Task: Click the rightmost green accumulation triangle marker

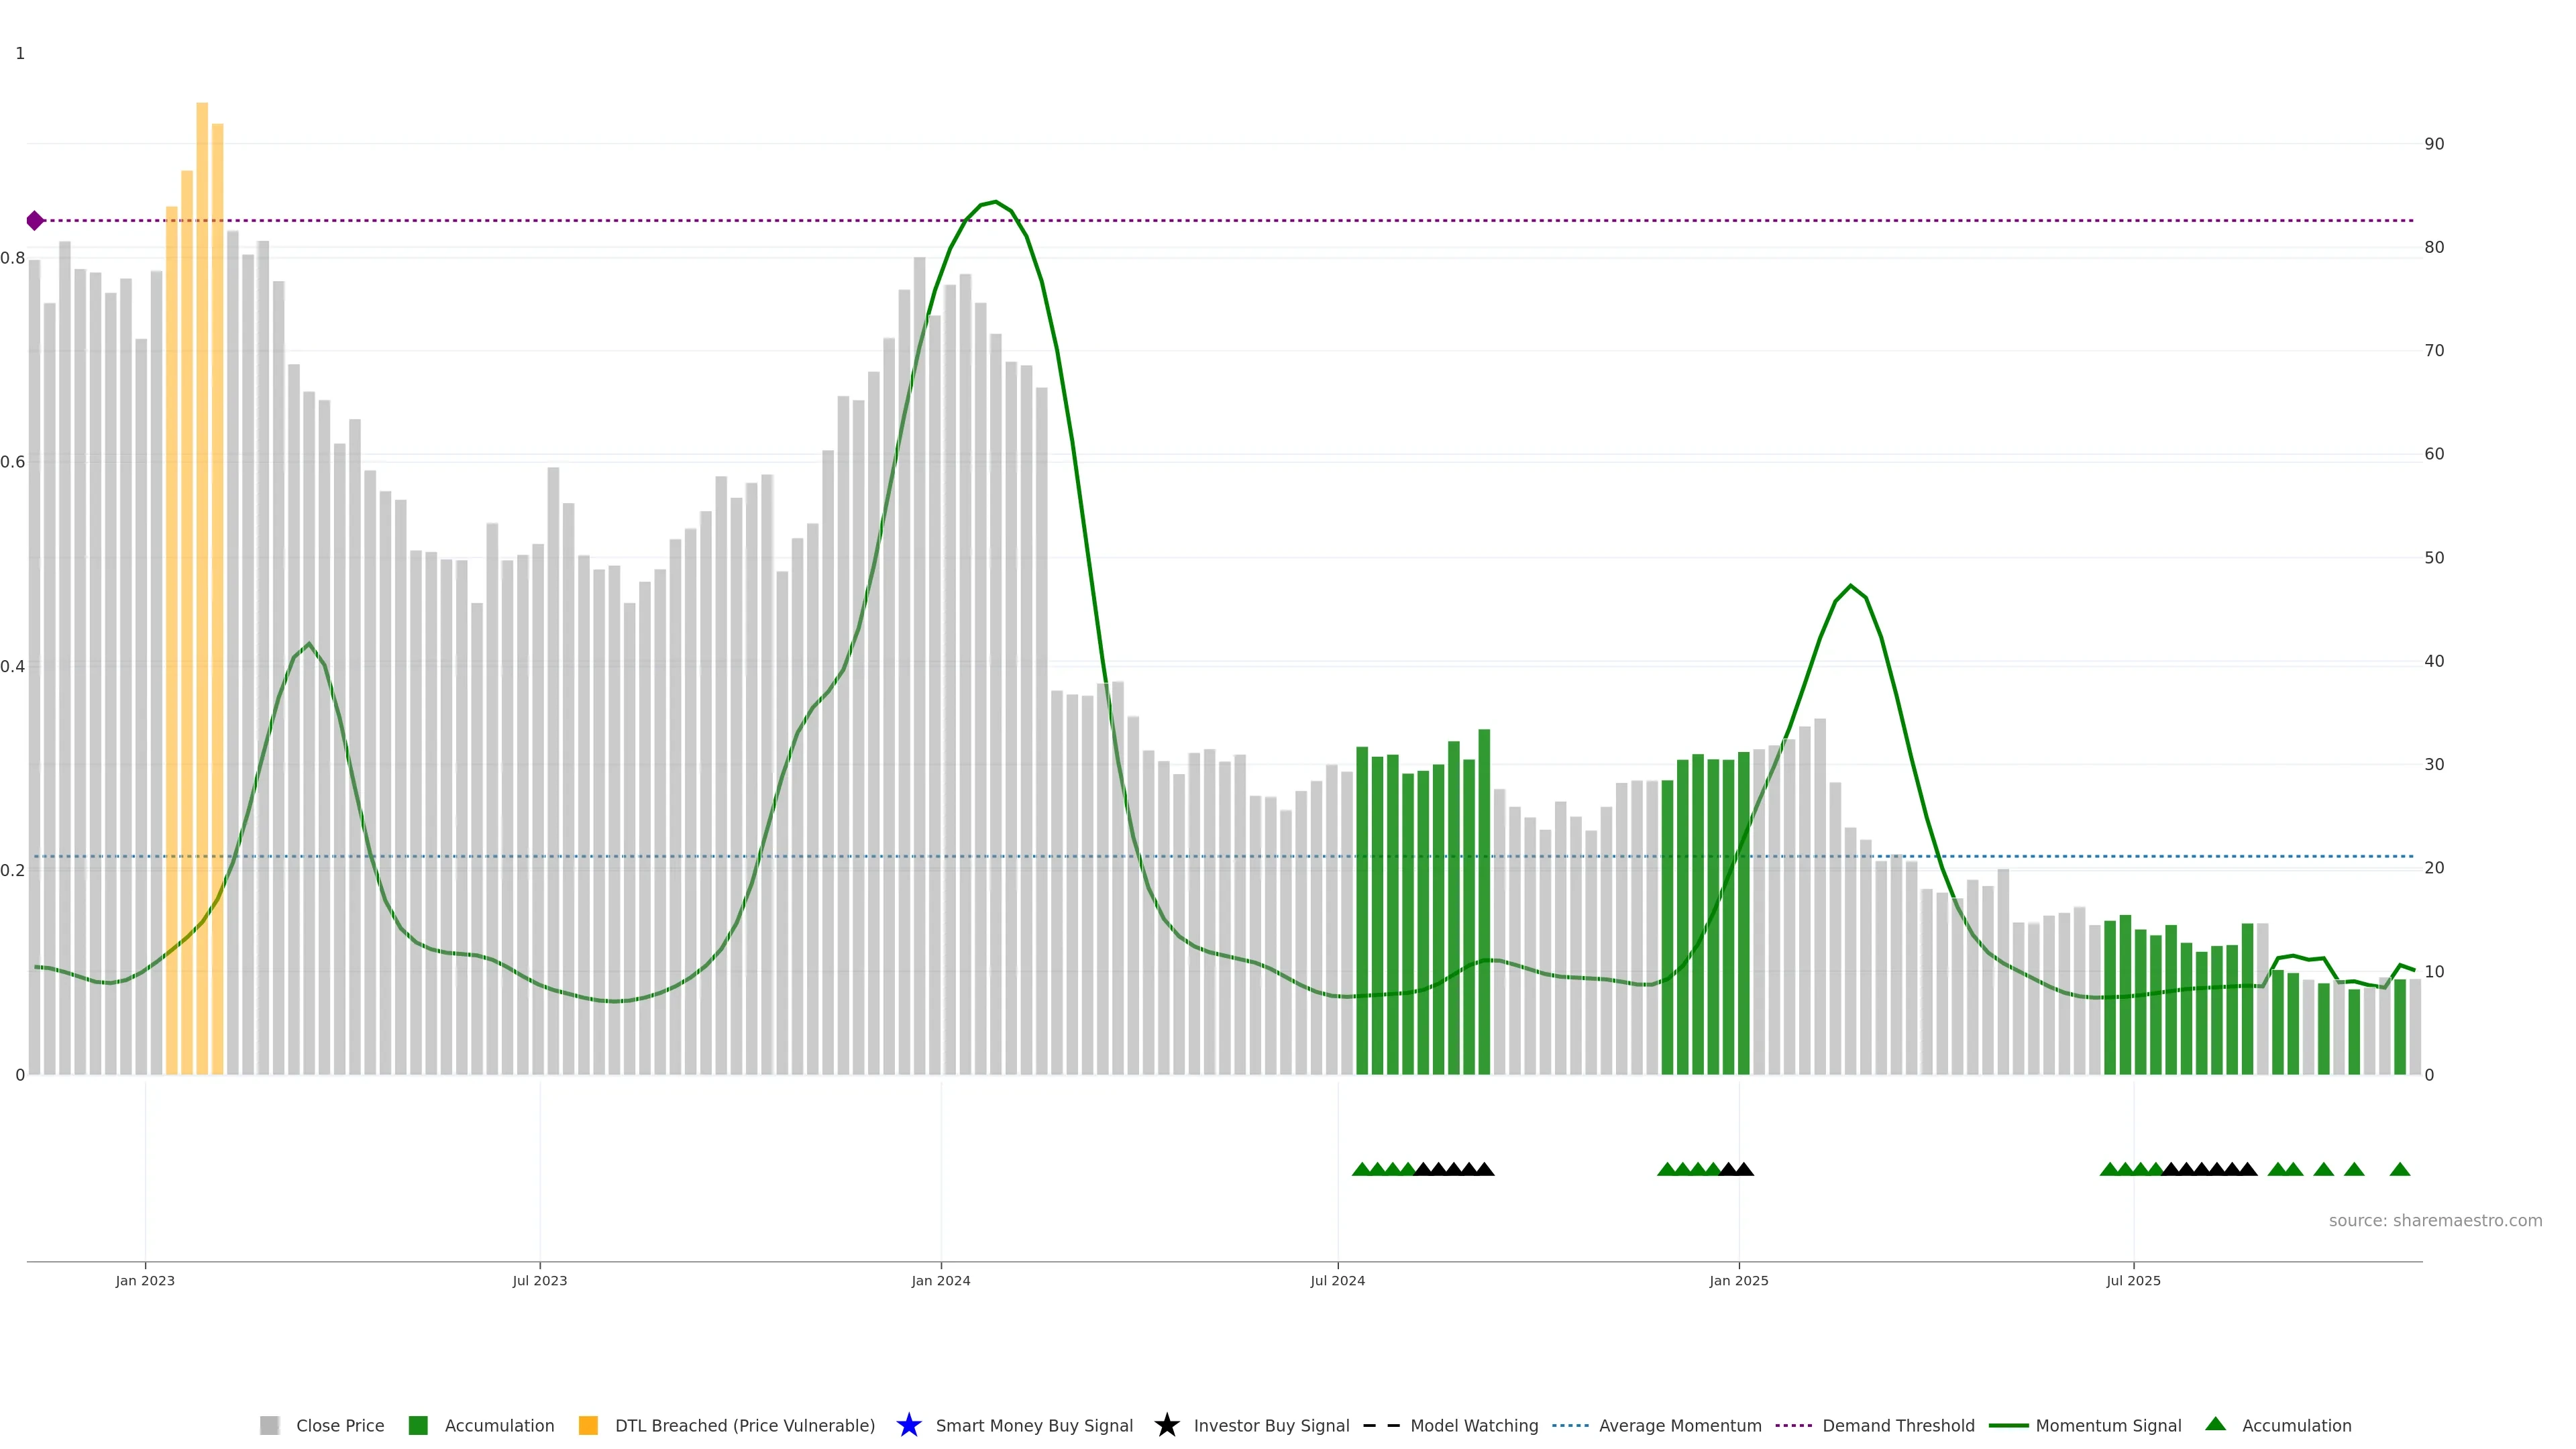Action: 2399,1169
